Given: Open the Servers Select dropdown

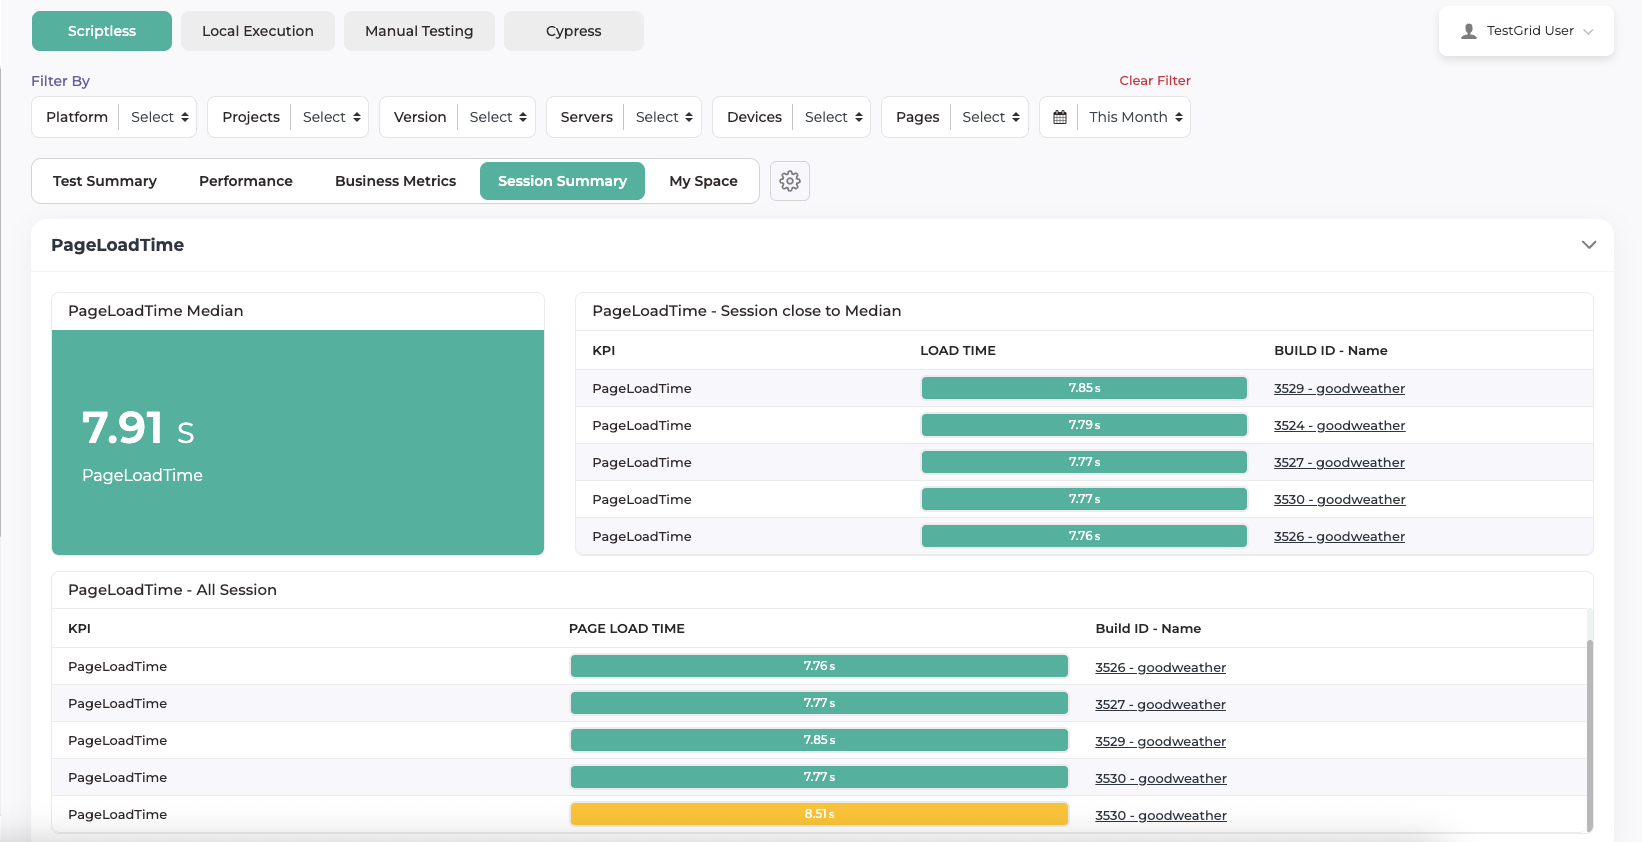Looking at the screenshot, I should pos(664,117).
